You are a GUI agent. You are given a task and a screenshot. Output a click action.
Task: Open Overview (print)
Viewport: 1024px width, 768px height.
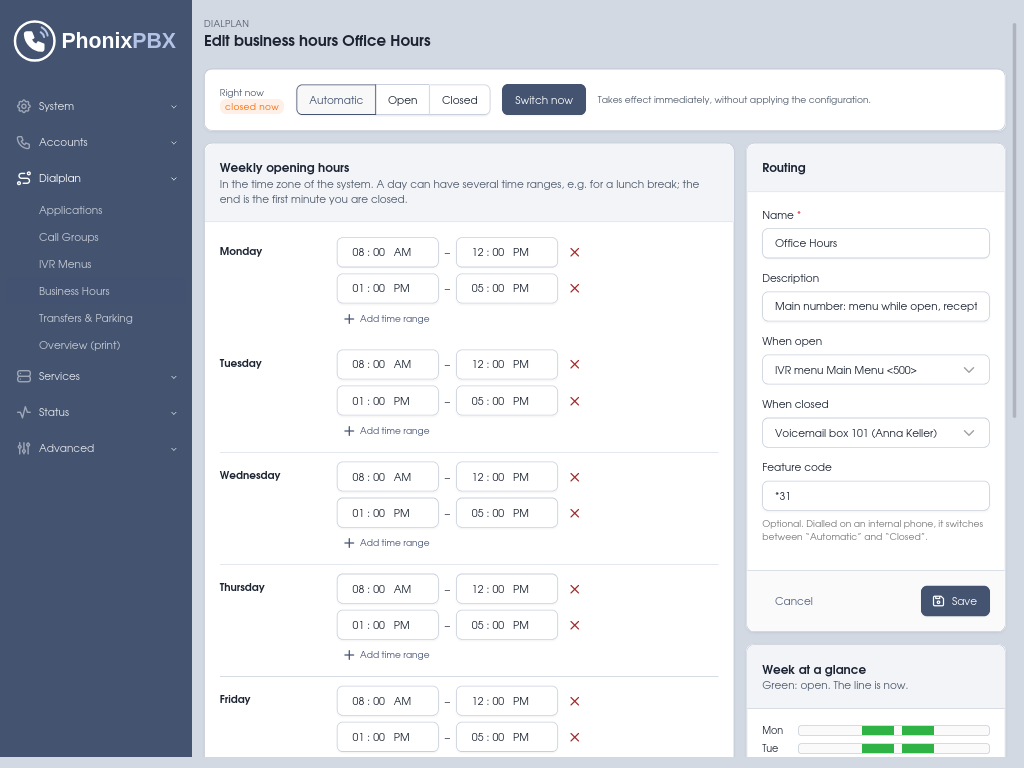[80, 345]
